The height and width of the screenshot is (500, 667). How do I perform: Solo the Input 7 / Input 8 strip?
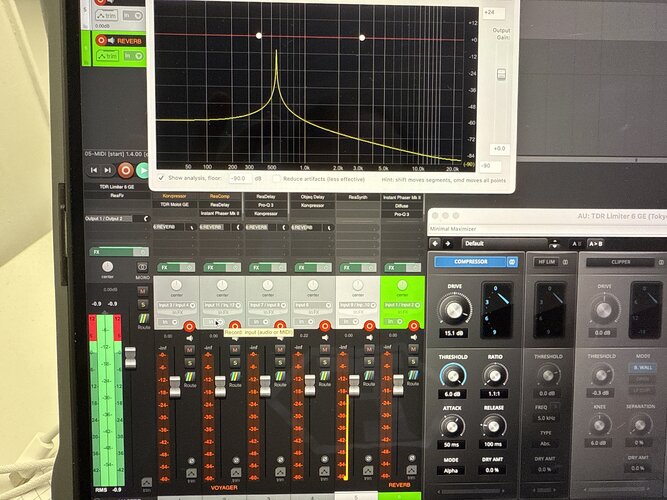tap(279, 362)
